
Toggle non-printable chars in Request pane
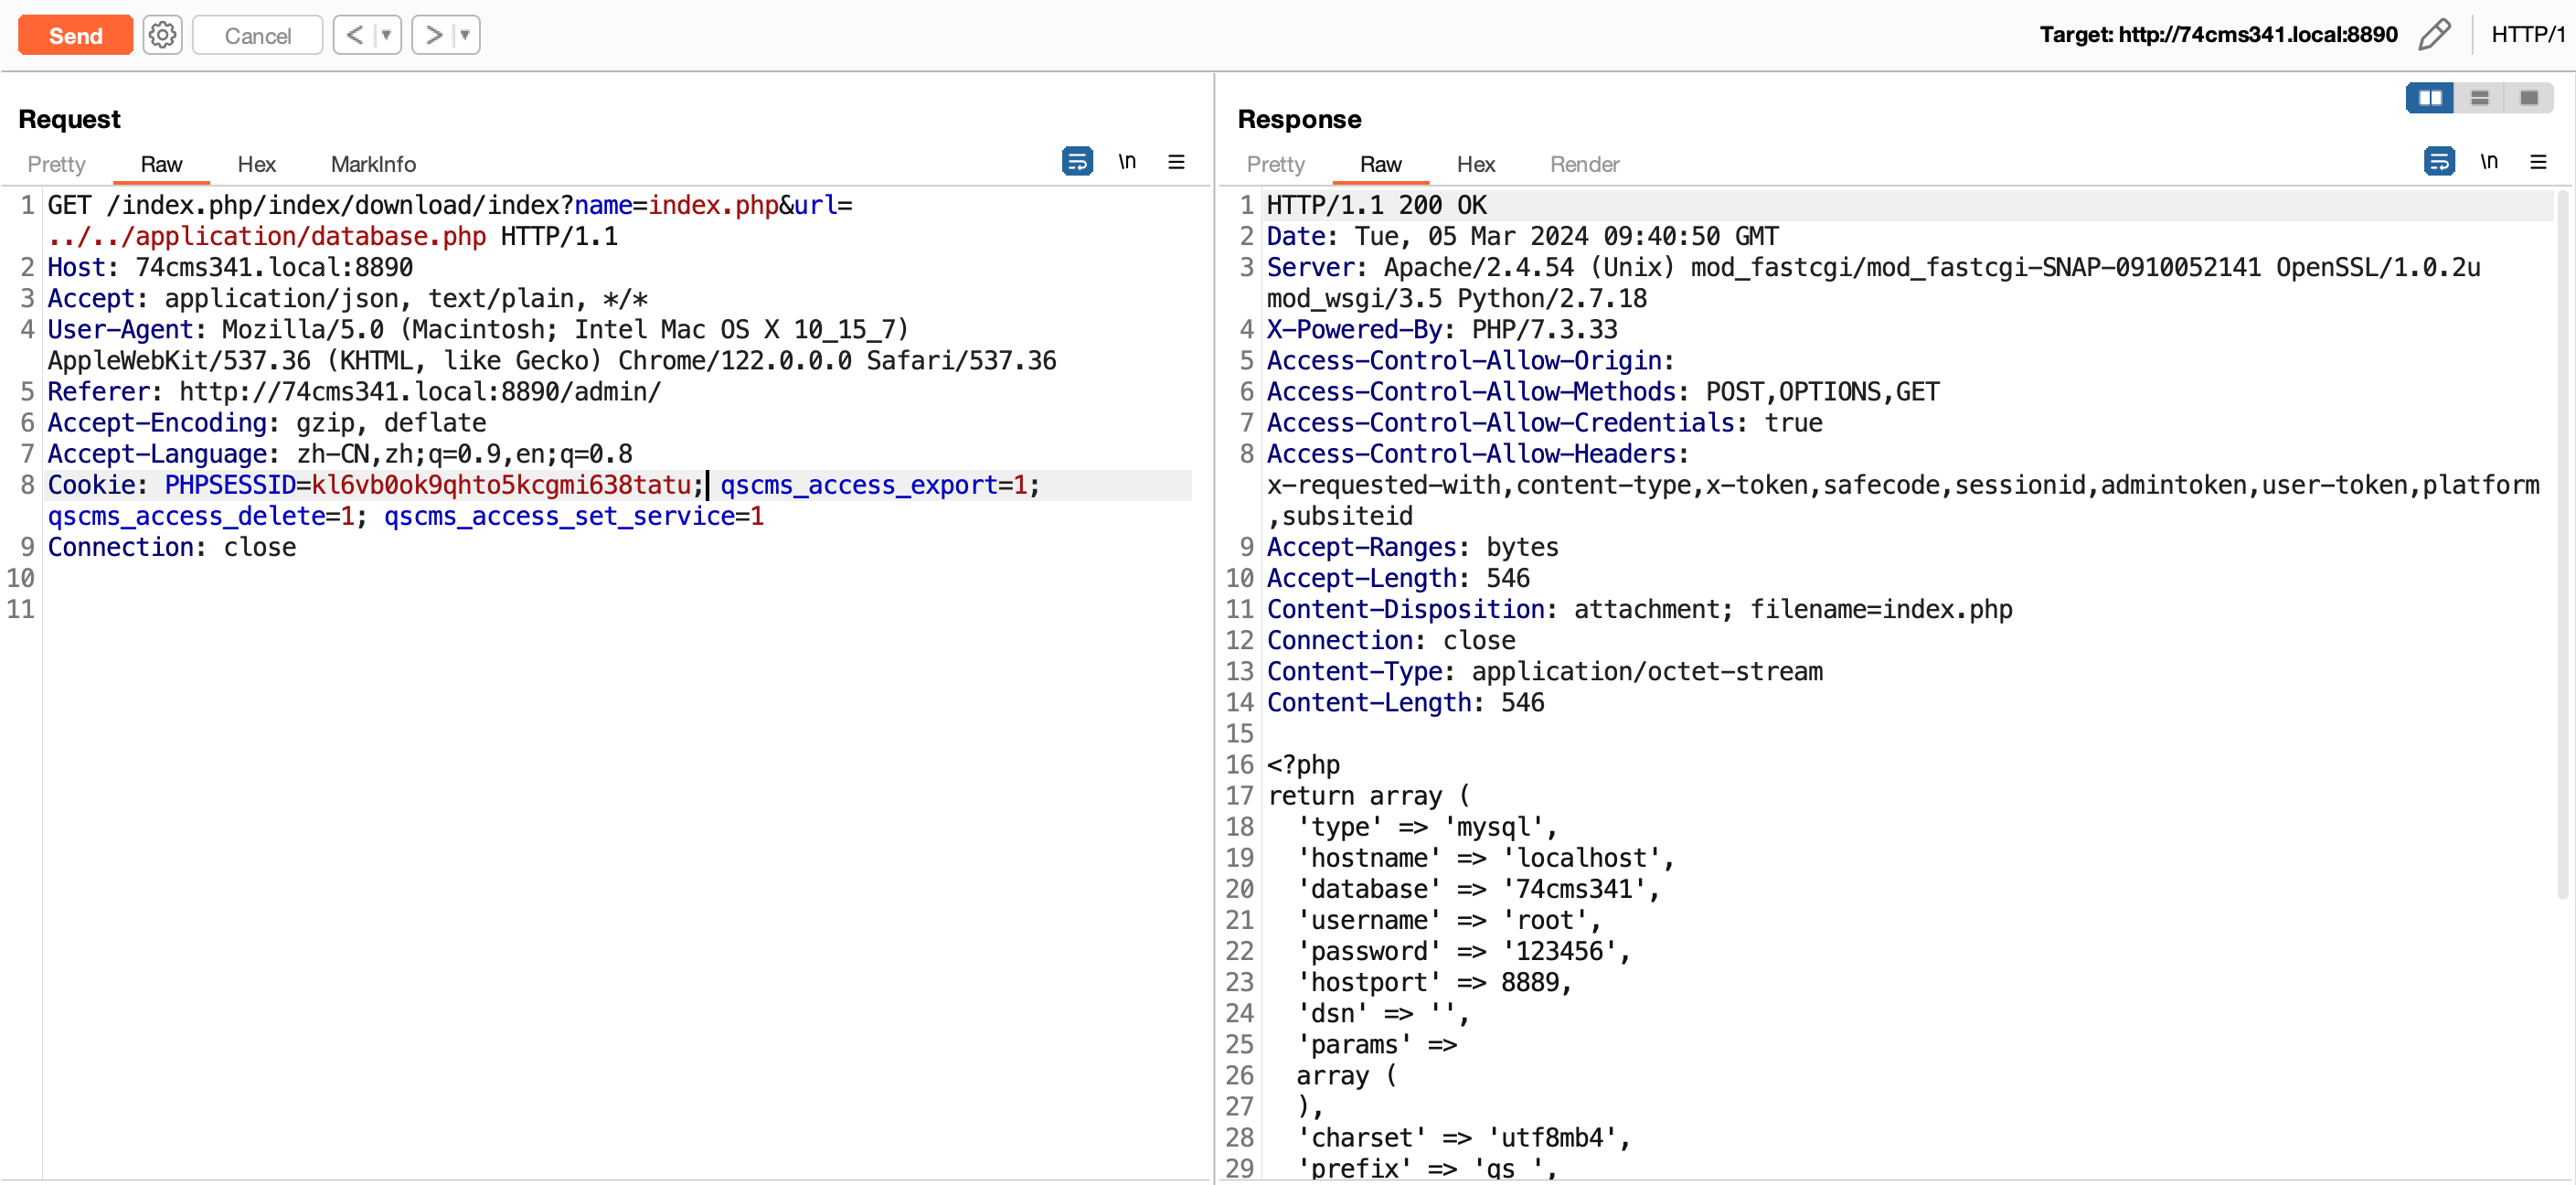[x=1127, y=161]
